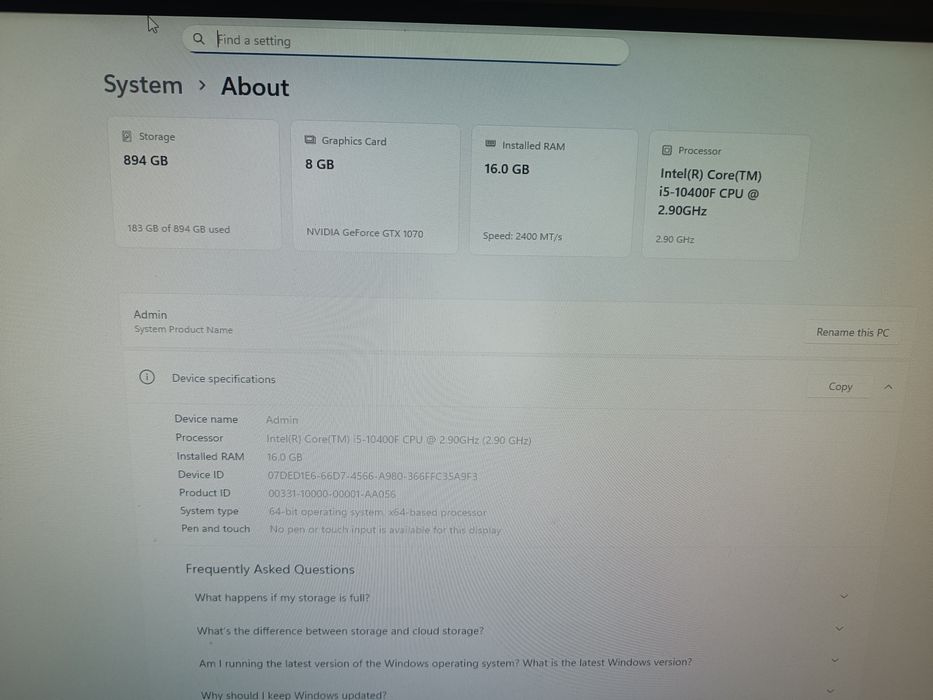Open the Installed RAM 16.0 GB card
Screen dimensions: 933x700
pos(552,192)
